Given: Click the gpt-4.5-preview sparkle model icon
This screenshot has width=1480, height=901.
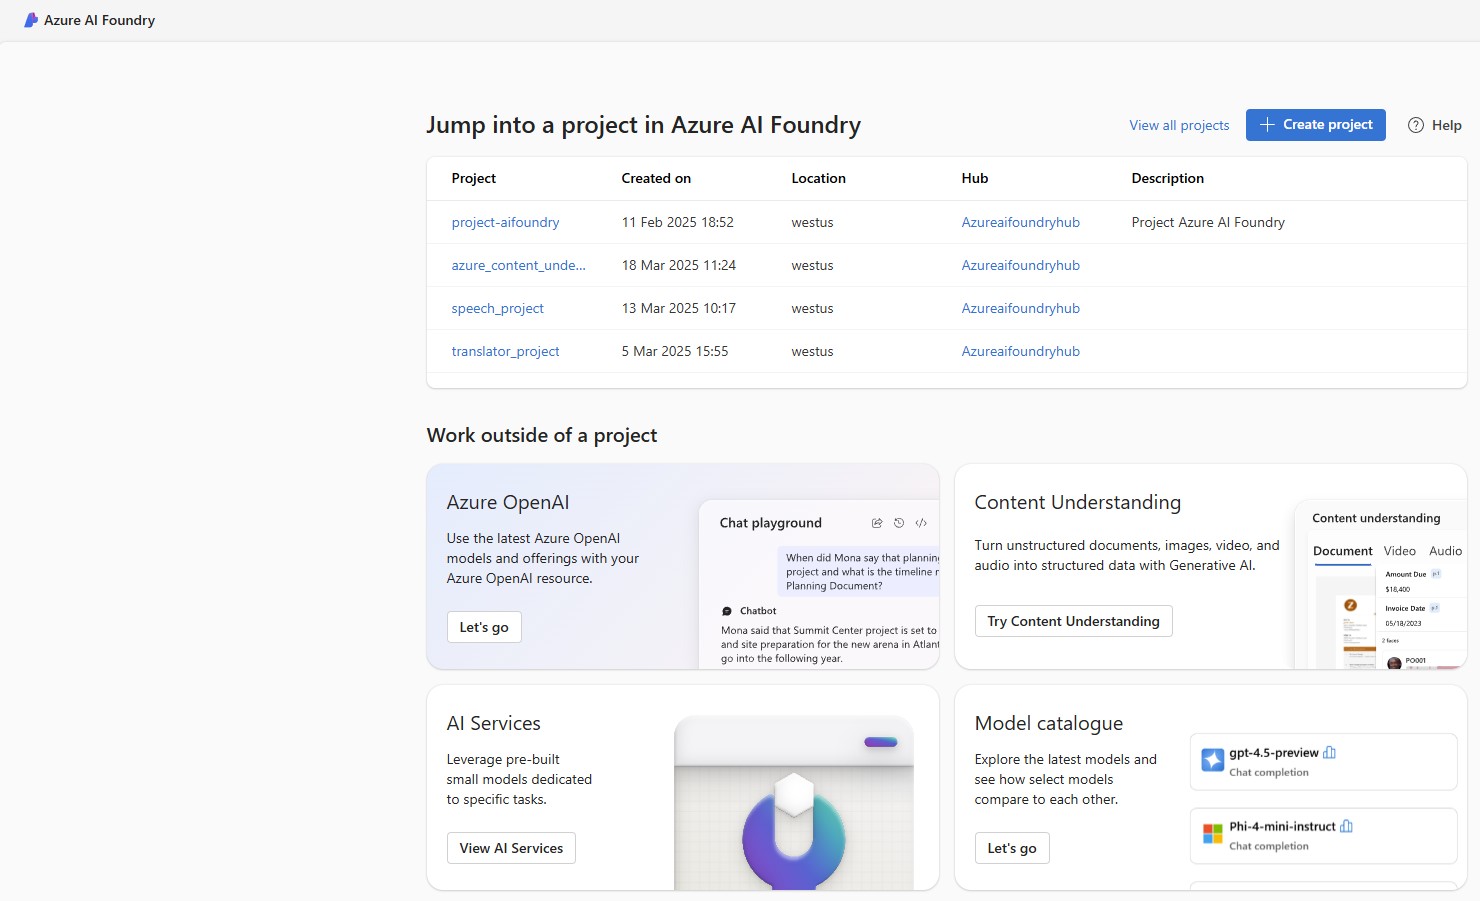Looking at the screenshot, I should (1213, 761).
